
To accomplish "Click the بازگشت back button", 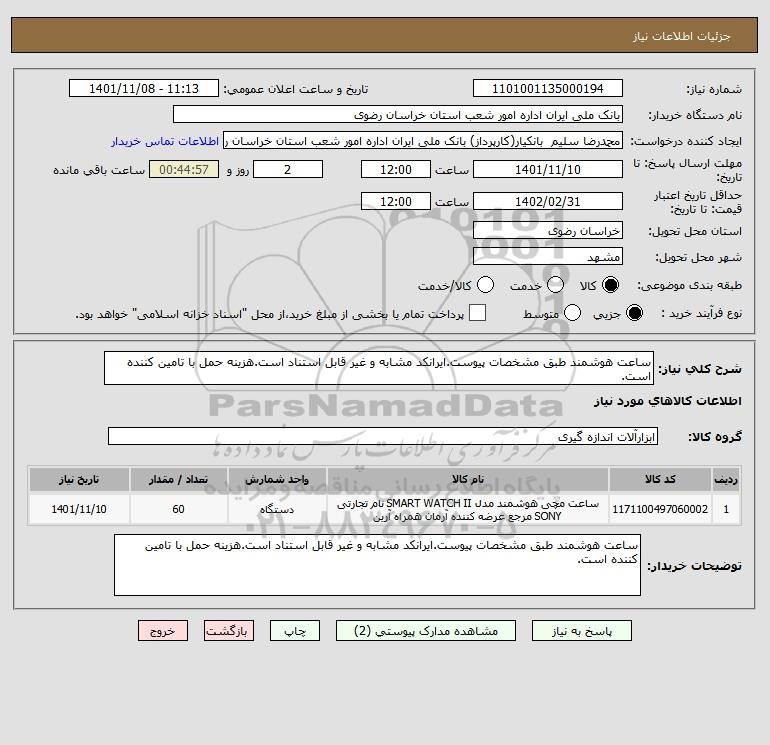I will coord(229,631).
